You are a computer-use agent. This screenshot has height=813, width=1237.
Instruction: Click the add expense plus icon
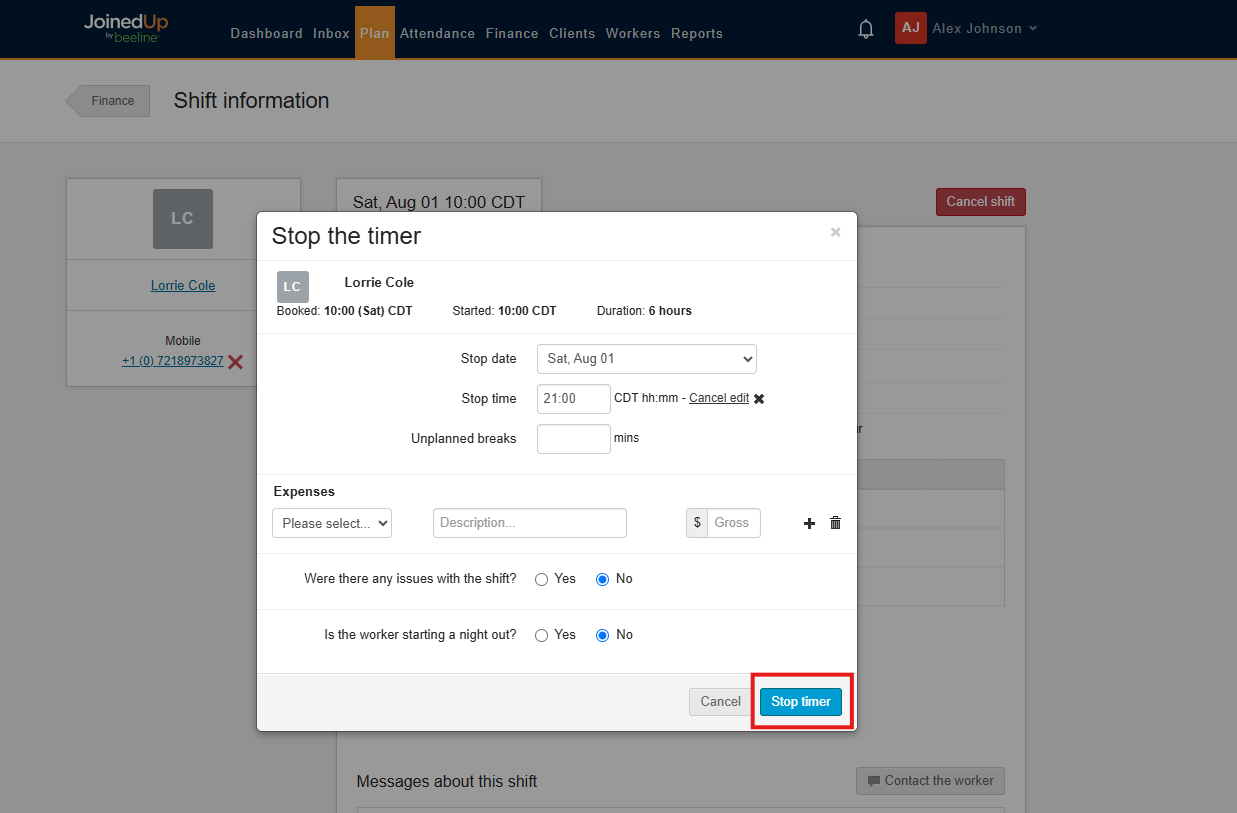click(810, 523)
